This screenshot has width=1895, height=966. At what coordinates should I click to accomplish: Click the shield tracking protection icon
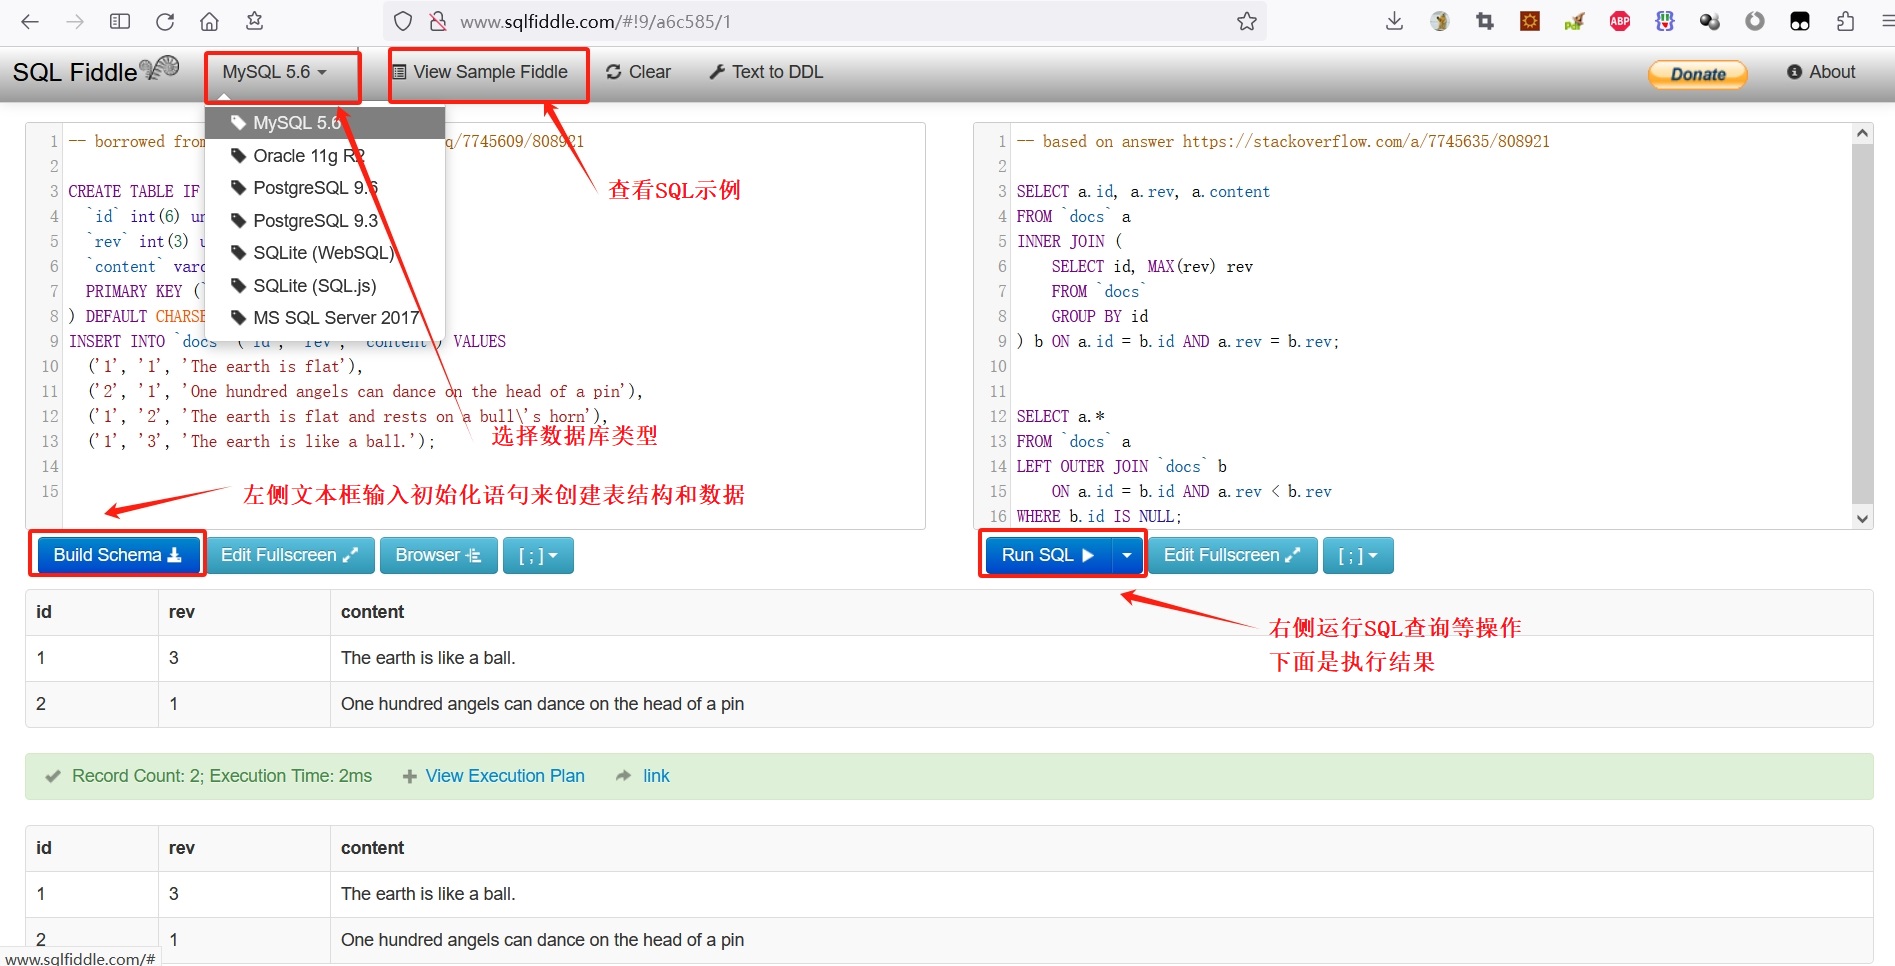tap(403, 21)
